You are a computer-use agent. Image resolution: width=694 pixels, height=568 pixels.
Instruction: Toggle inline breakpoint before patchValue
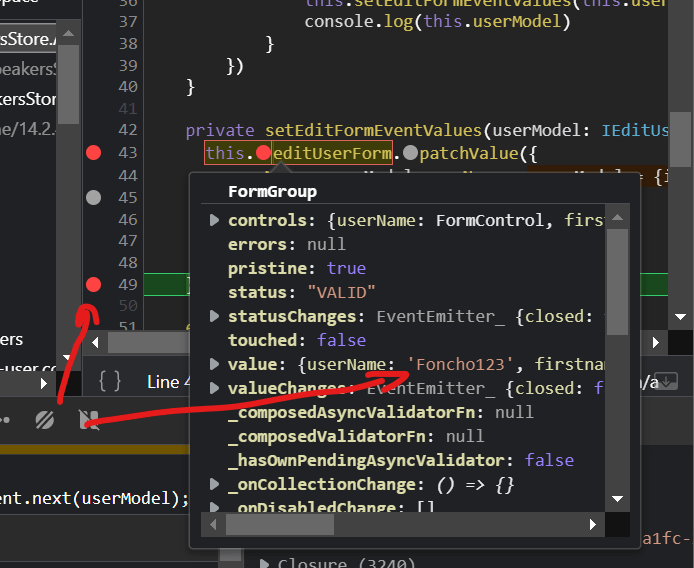(x=410, y=153)
